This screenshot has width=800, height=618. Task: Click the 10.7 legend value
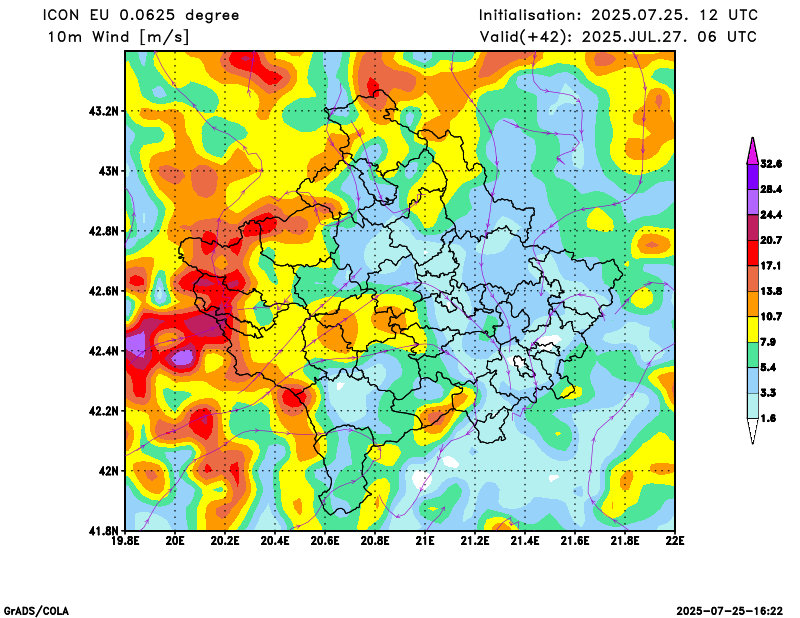click(771, 317)
